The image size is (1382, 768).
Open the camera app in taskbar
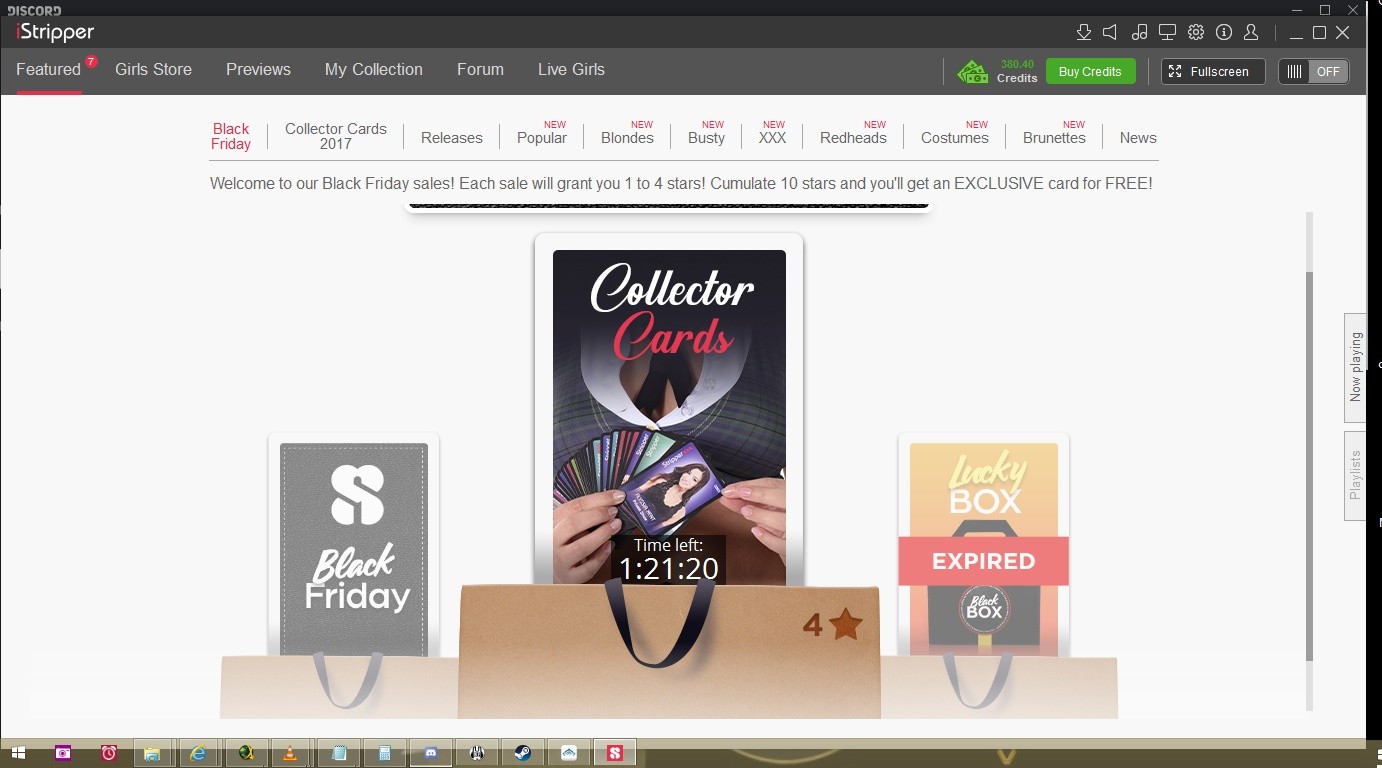[63, 753]
